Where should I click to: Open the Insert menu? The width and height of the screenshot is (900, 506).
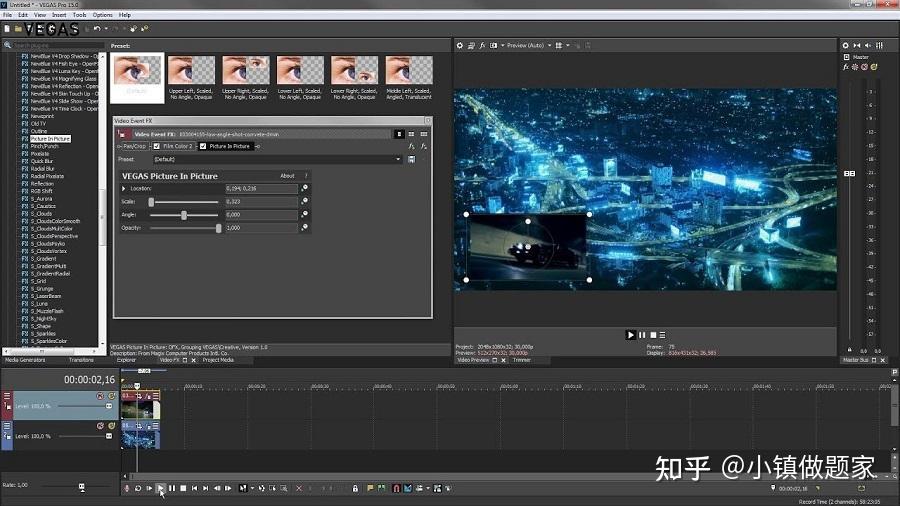[x=59, y=15]
